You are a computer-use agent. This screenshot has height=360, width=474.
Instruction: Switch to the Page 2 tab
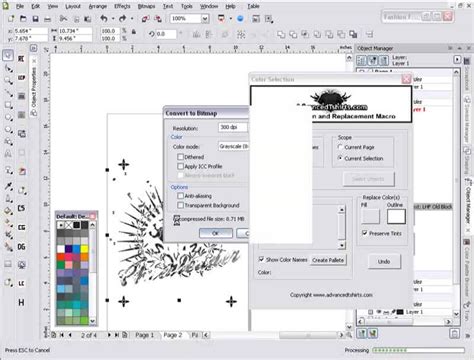point(173,335)
